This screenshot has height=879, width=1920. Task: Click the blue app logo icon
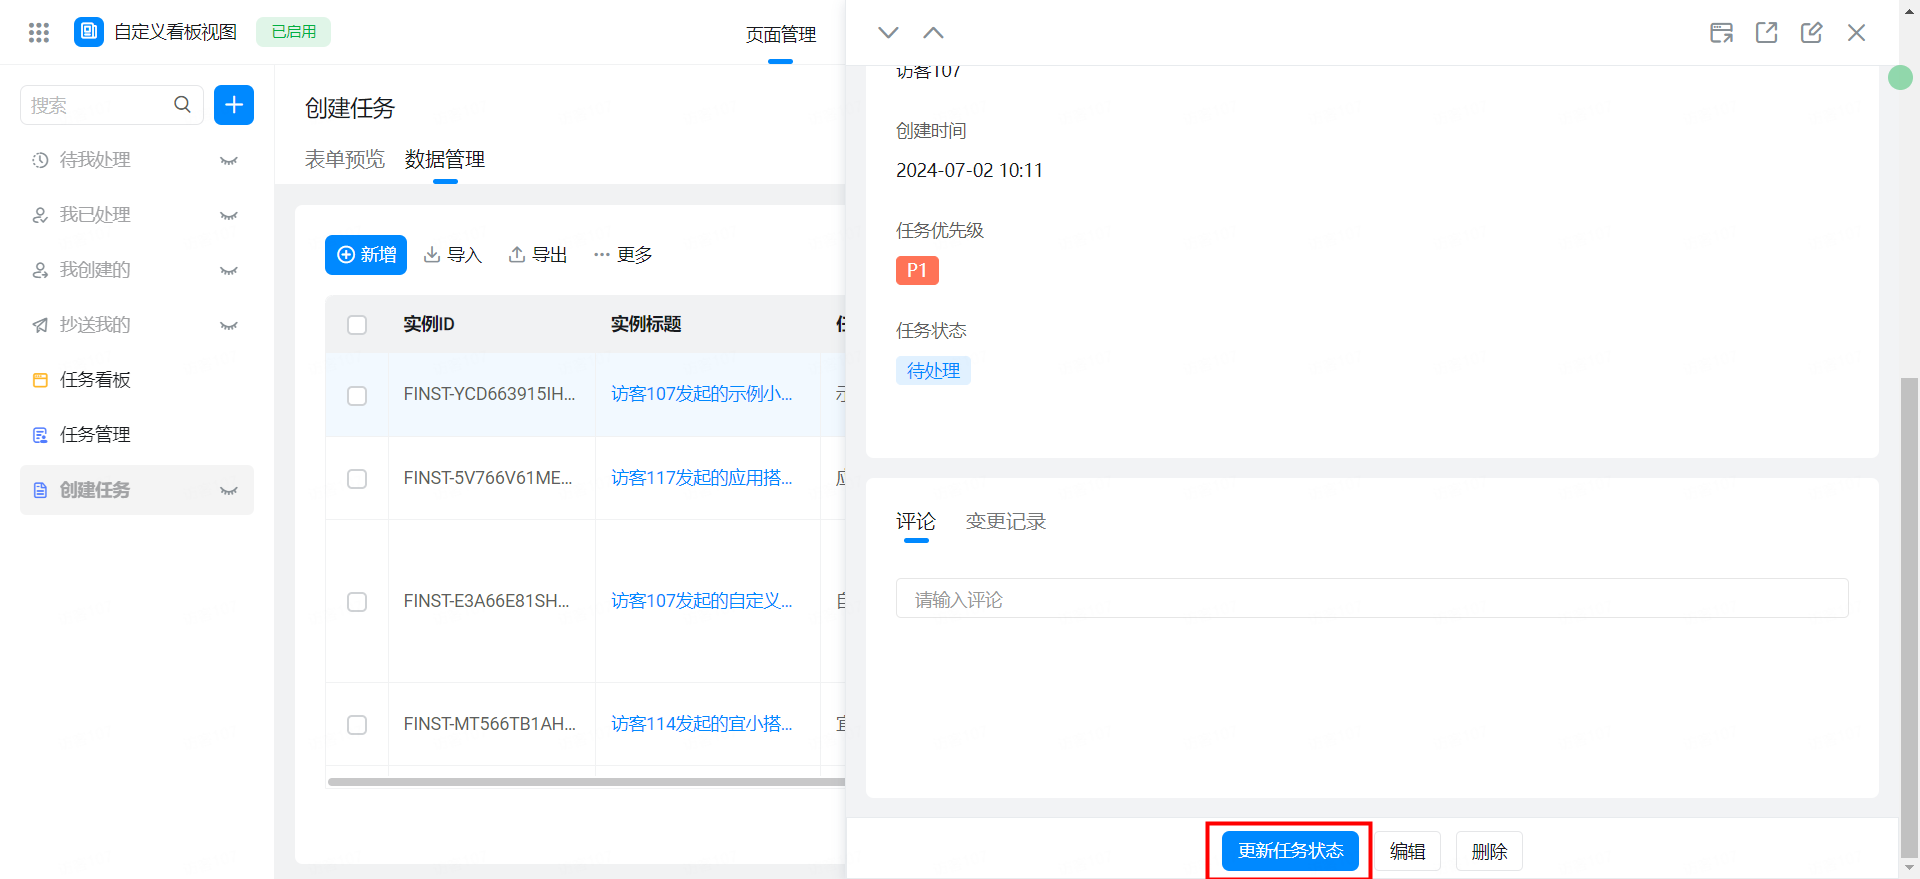click(89, 32)
